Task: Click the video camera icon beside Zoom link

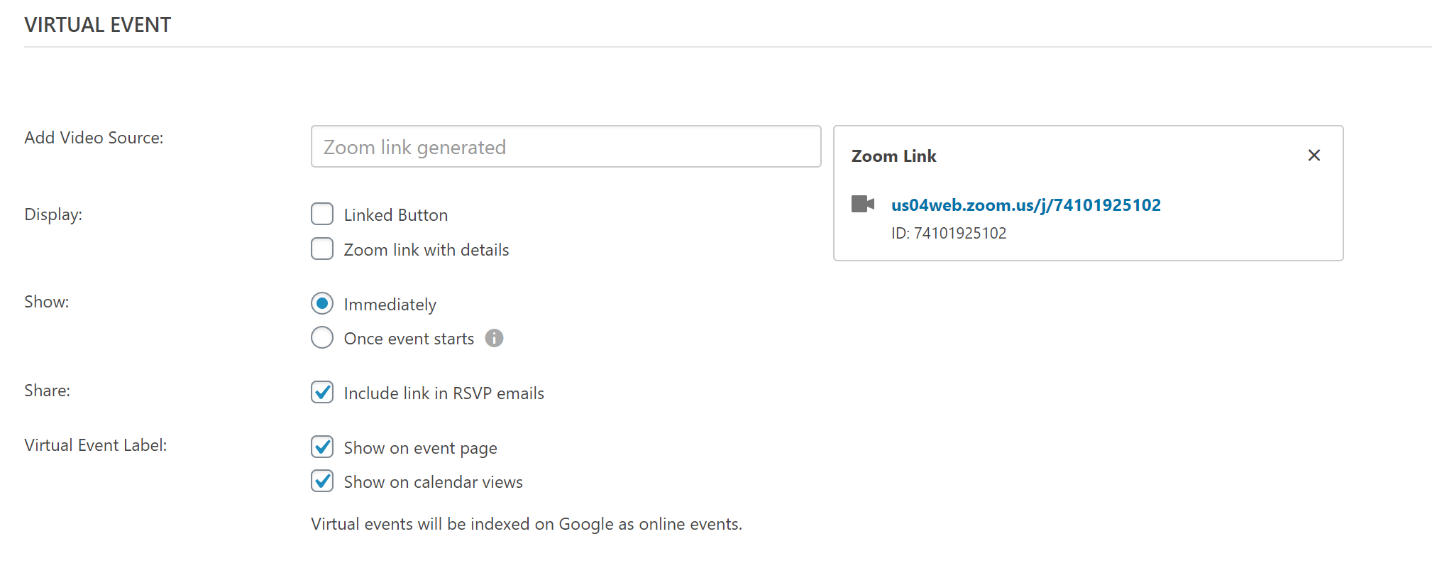Action: [x=862, y=204]
